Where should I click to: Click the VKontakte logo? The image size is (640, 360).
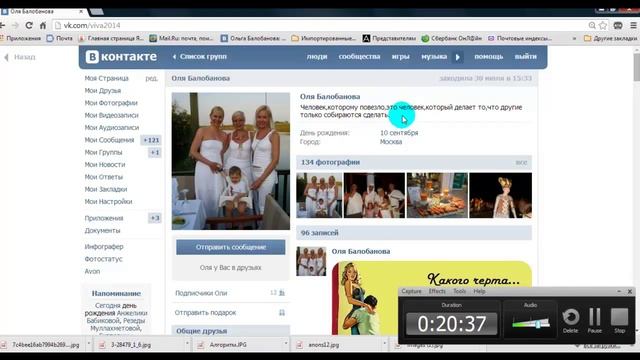121,57
